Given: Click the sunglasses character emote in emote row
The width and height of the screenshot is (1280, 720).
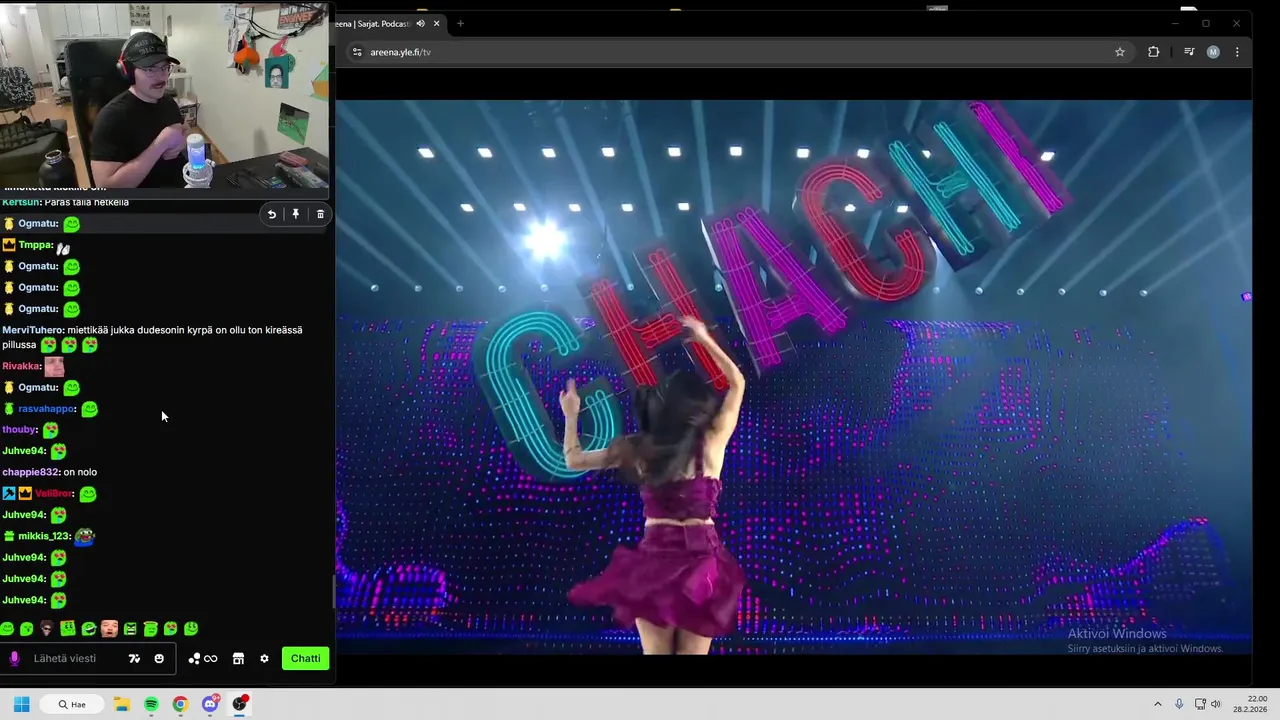Looking at the screenshot, I should [47, 628].
